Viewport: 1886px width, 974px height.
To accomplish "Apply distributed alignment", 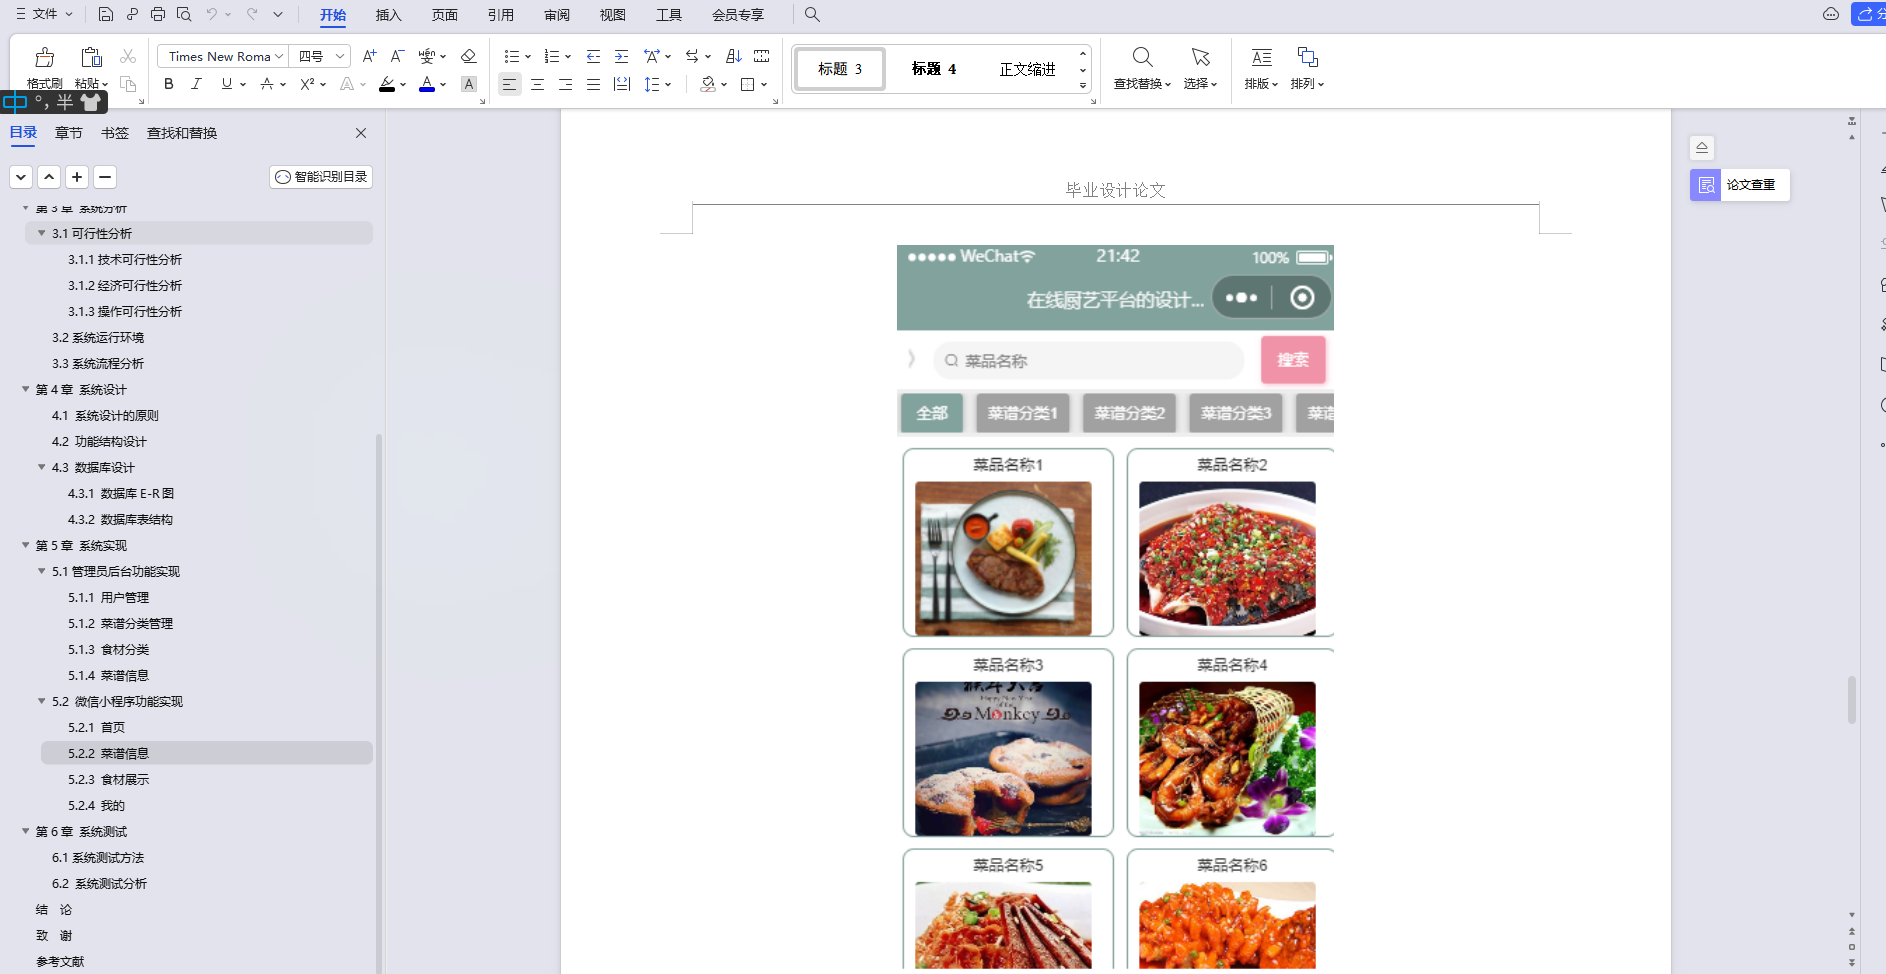I will pyautogui.click(x=621, y=84).
